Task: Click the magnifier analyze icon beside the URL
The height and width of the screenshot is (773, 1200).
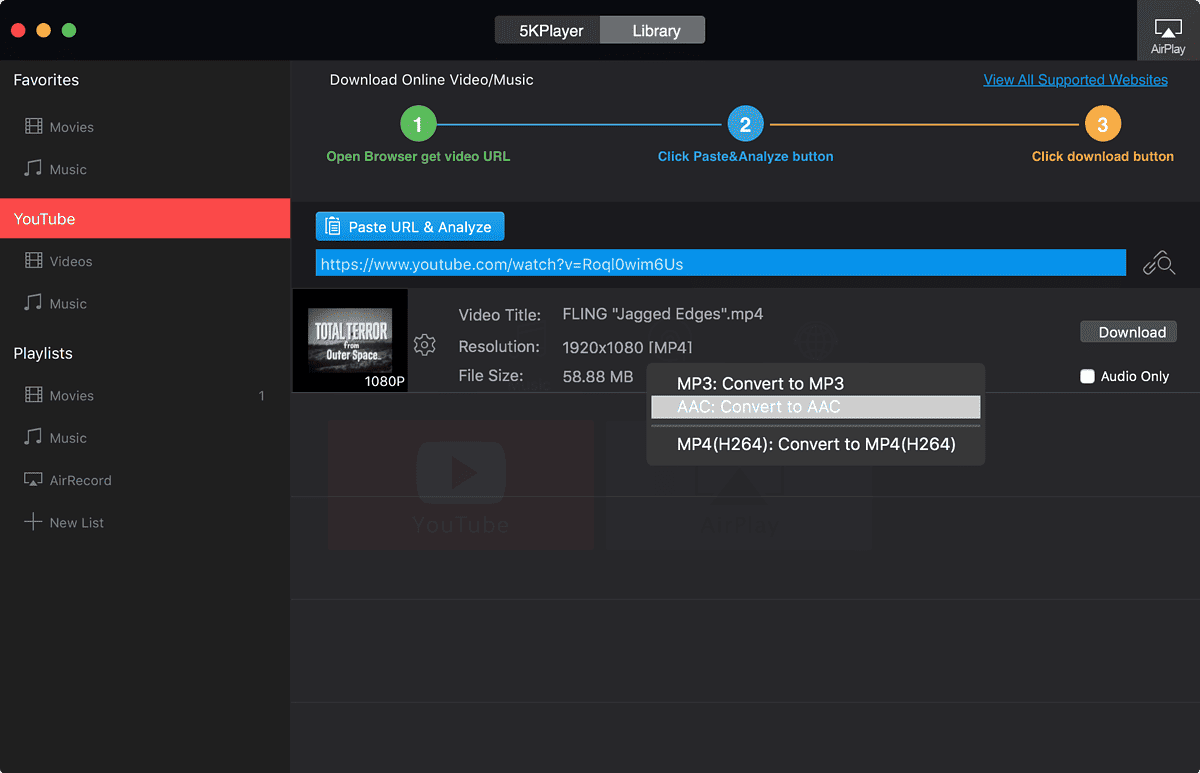Action: (1159, 262)
